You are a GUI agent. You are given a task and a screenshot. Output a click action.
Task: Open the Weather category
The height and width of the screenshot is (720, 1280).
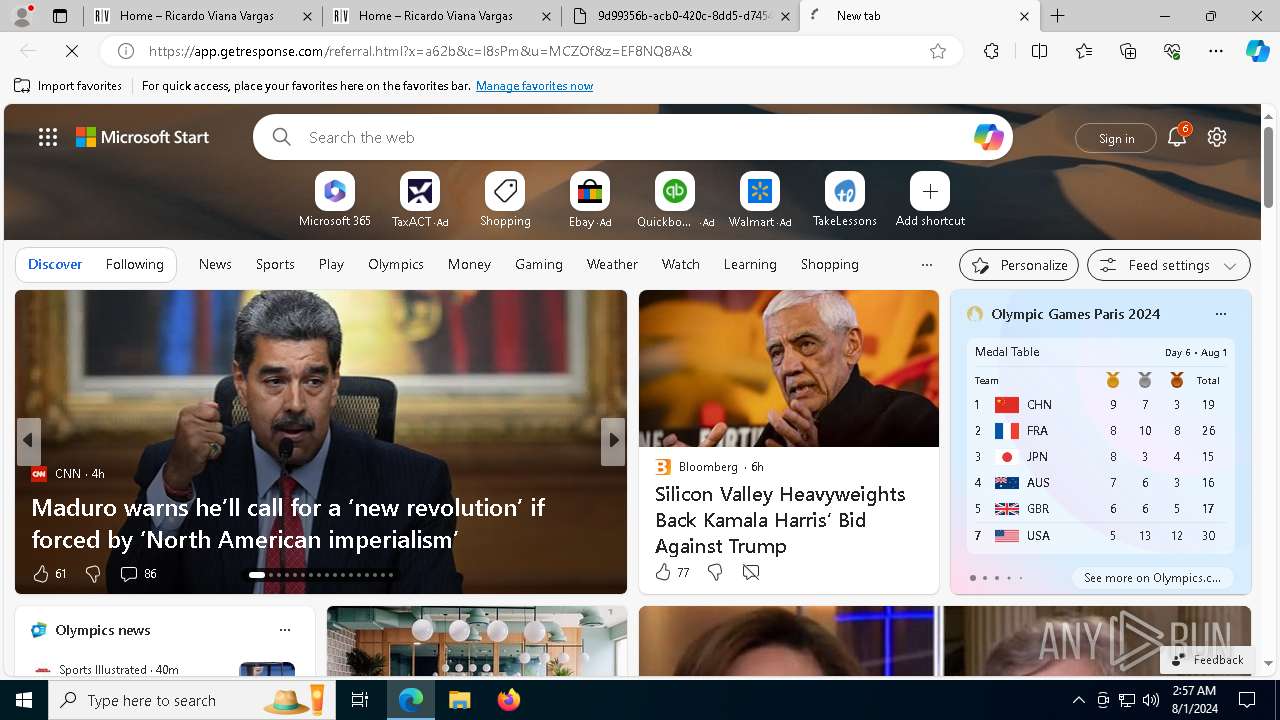[612, 264]
